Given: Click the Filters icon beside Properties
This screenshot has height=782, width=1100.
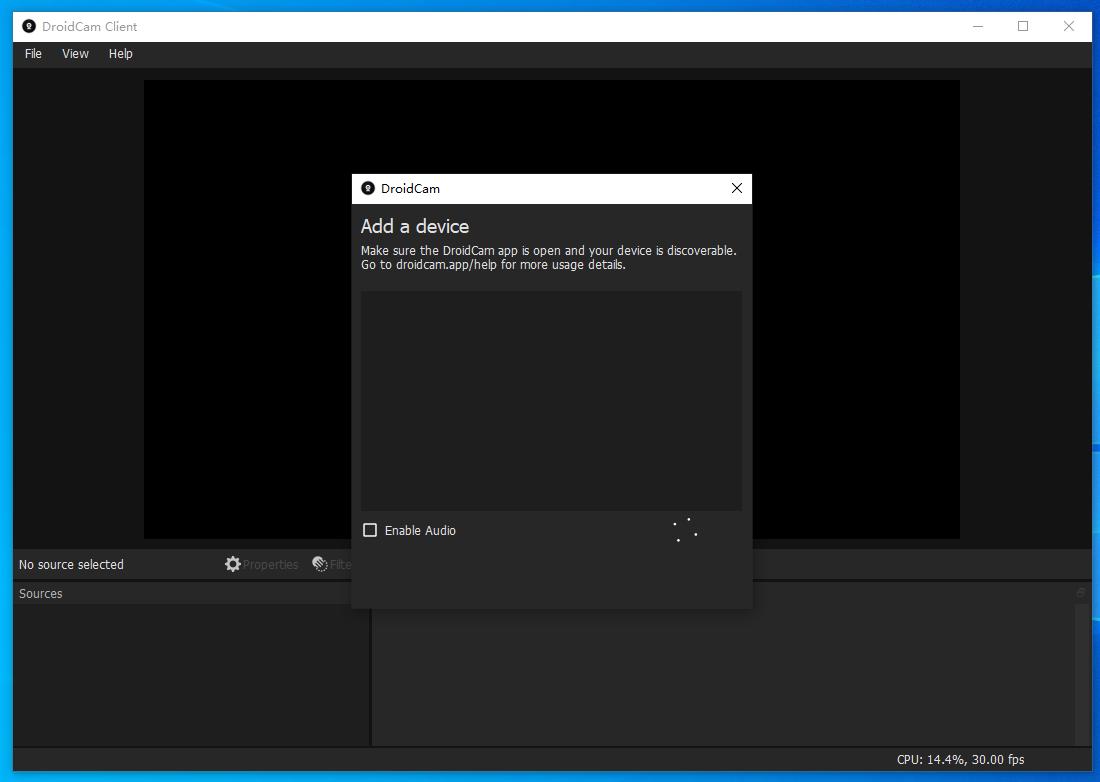Looking at the screenshot, I should (320, 564).
